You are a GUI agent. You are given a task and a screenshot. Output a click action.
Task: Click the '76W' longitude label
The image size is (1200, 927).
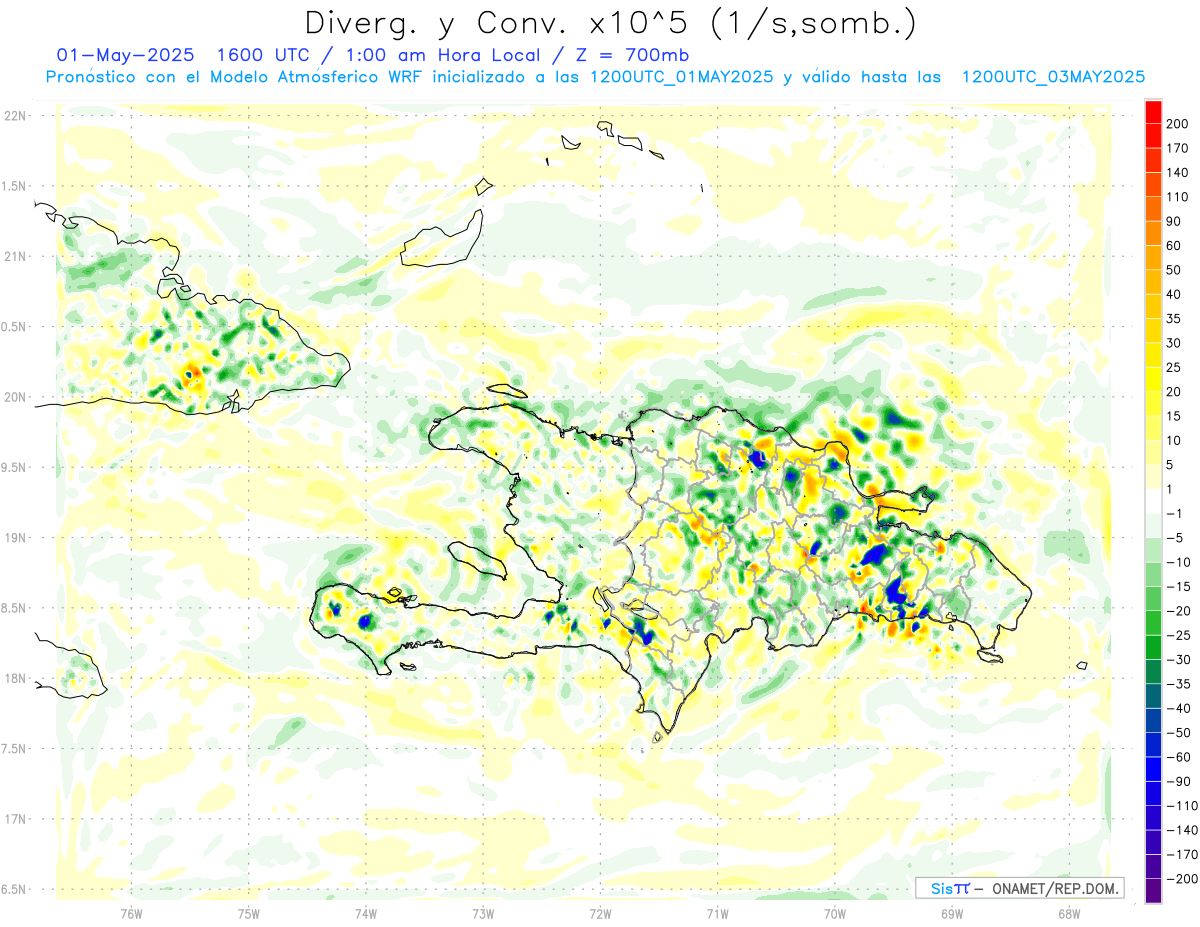coord(131,913)
